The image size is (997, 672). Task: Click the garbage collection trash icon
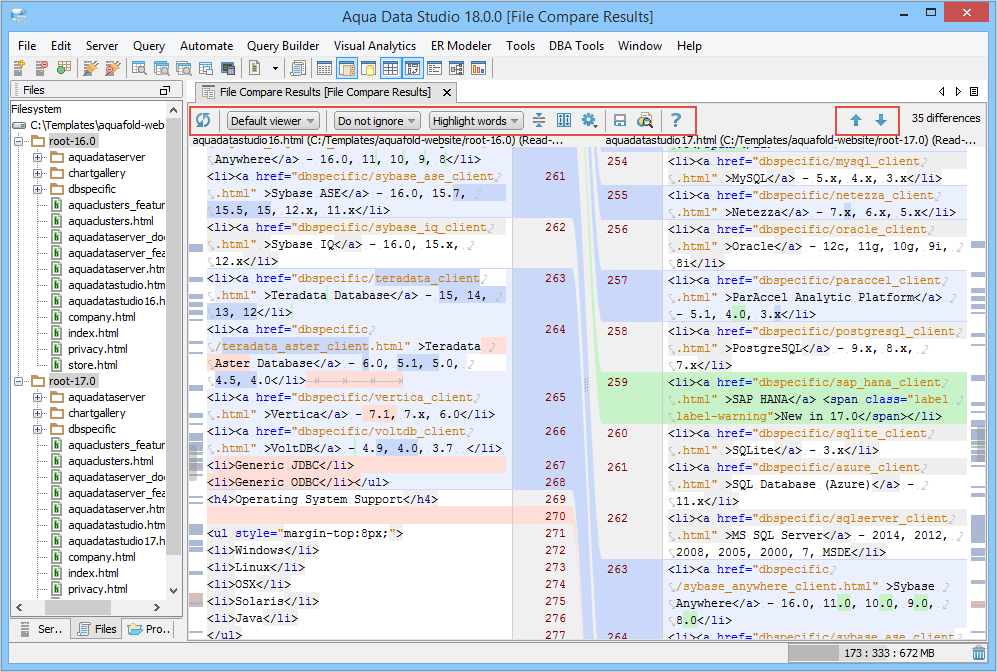coord(978,653)
